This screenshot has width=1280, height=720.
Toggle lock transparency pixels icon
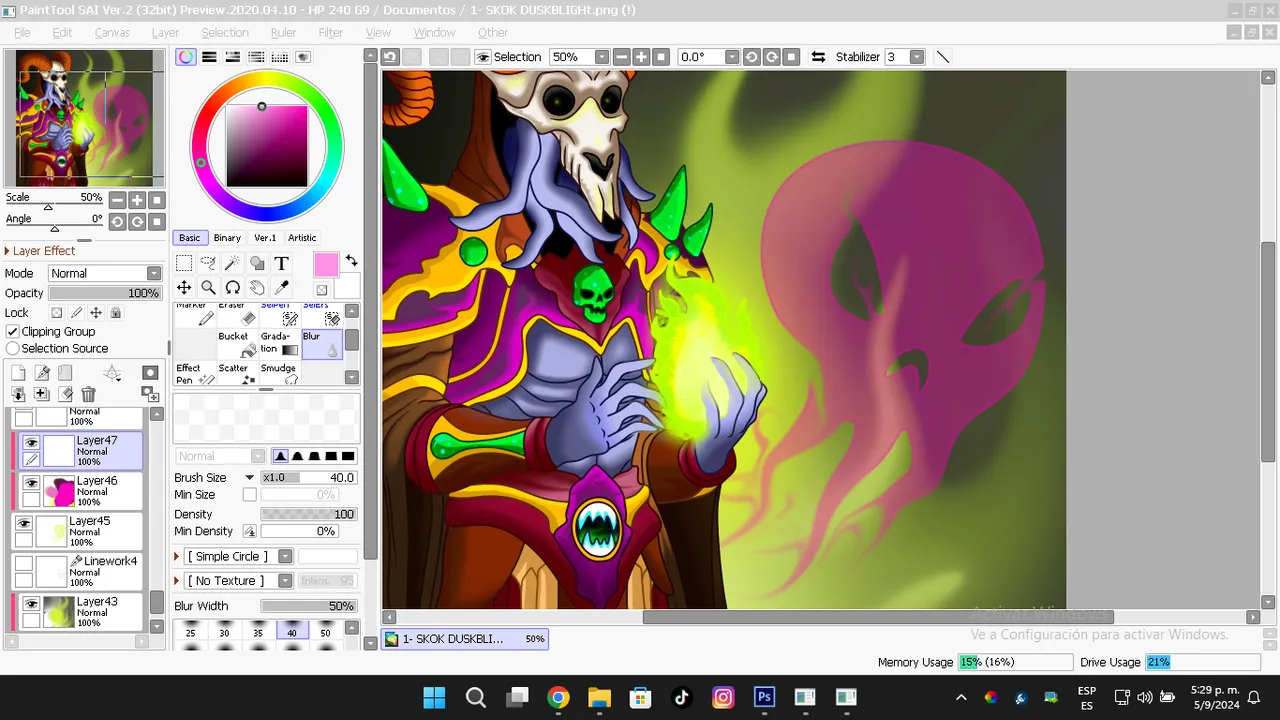click(56, 313)
